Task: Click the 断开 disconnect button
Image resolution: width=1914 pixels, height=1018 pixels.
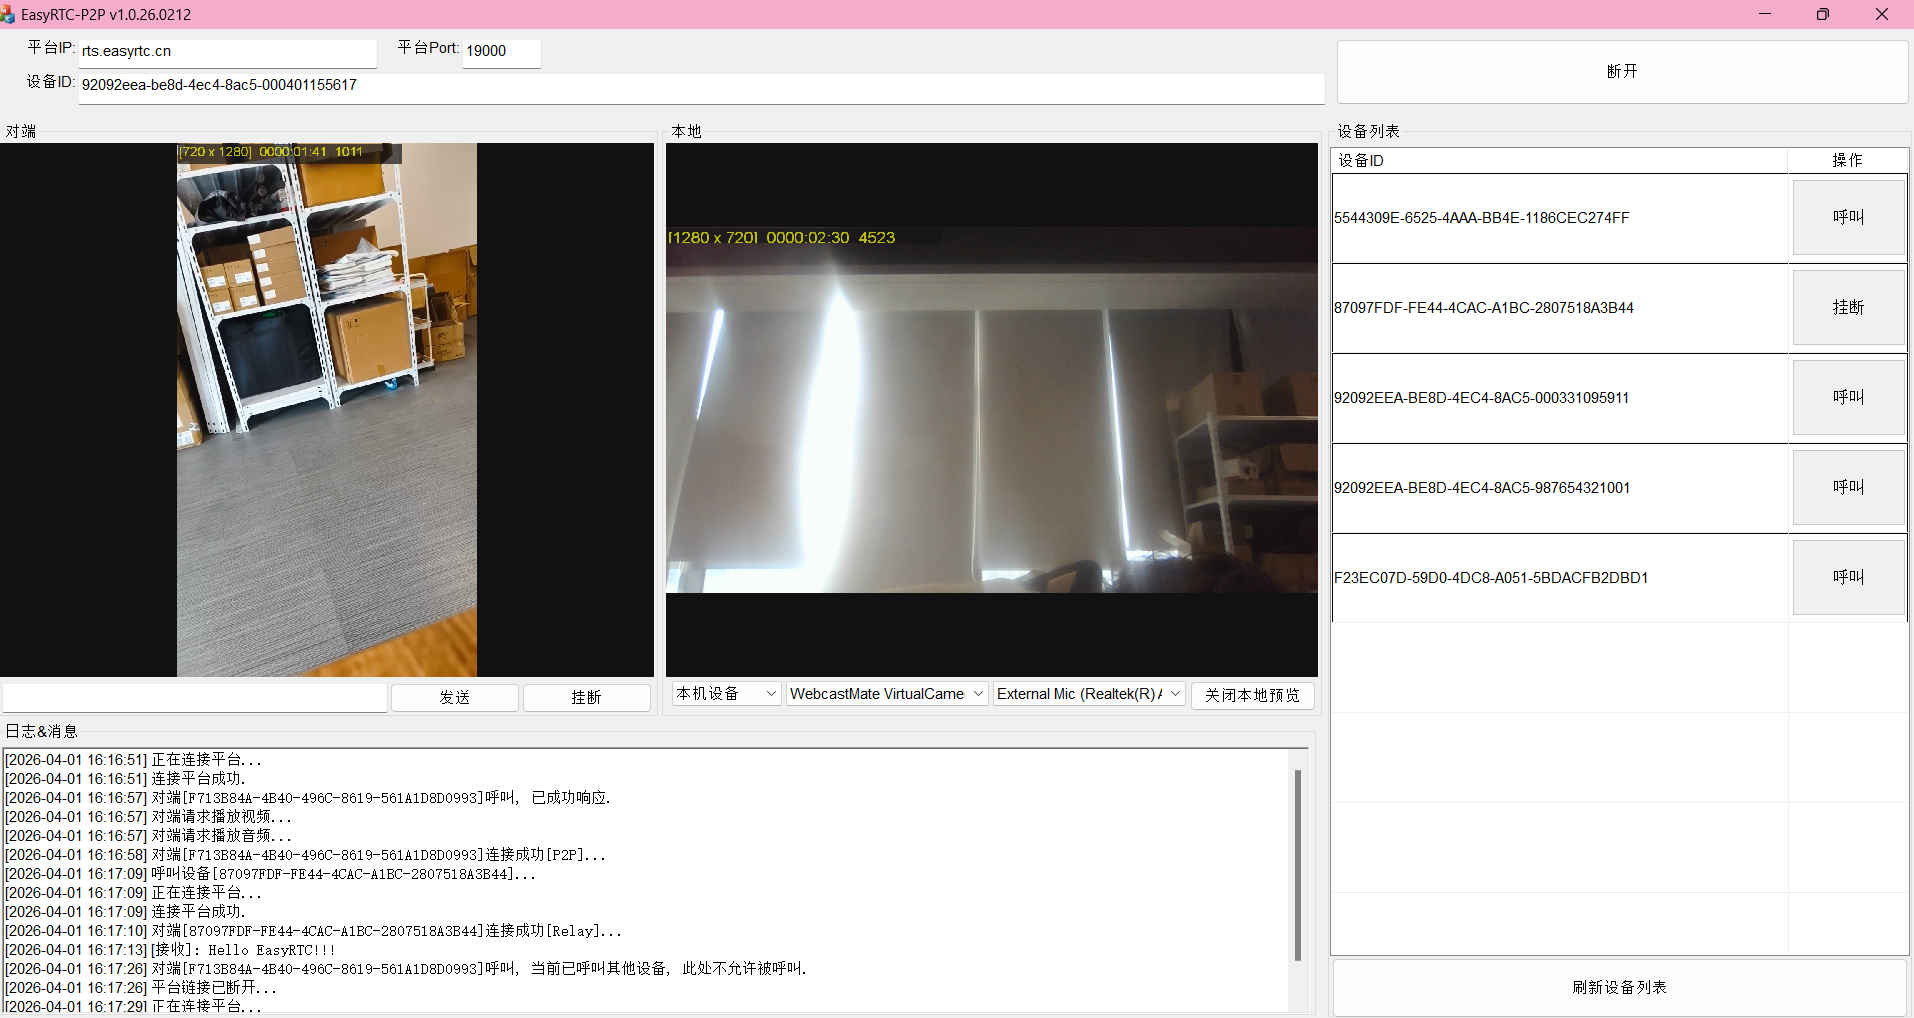Action: point(1621,71)
